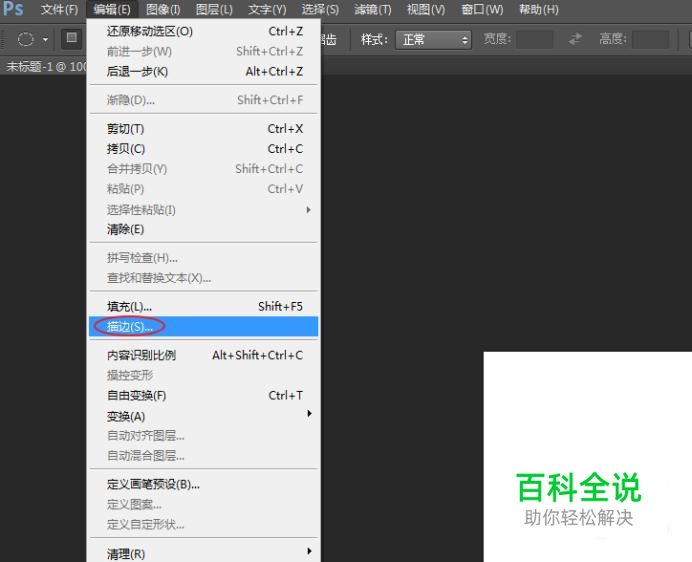Click the Photoshop Ps logo icon
Image resolution: width=692 pixels, height=562 pixels.
tap(13, 9)
